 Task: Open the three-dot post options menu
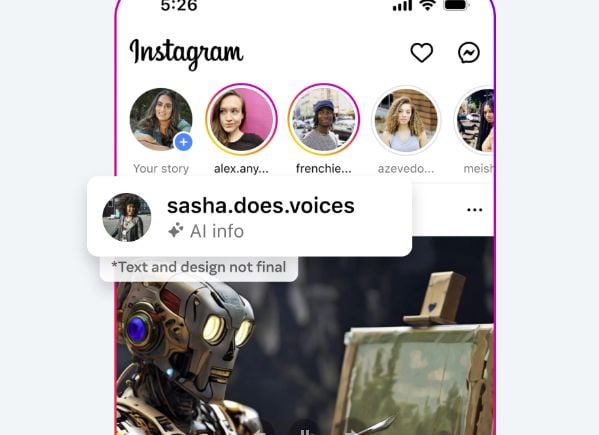(x=474, y=209)
